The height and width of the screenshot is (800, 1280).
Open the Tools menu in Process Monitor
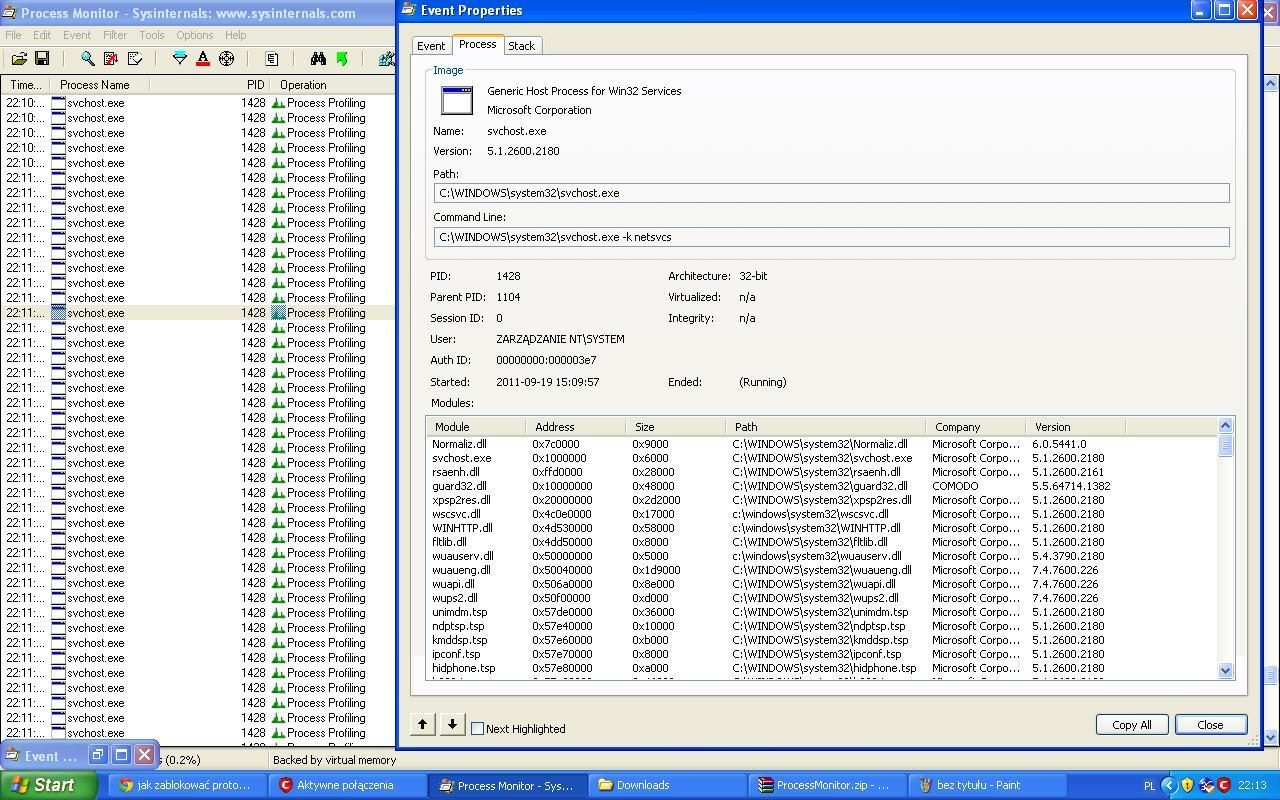coord(152,35)
